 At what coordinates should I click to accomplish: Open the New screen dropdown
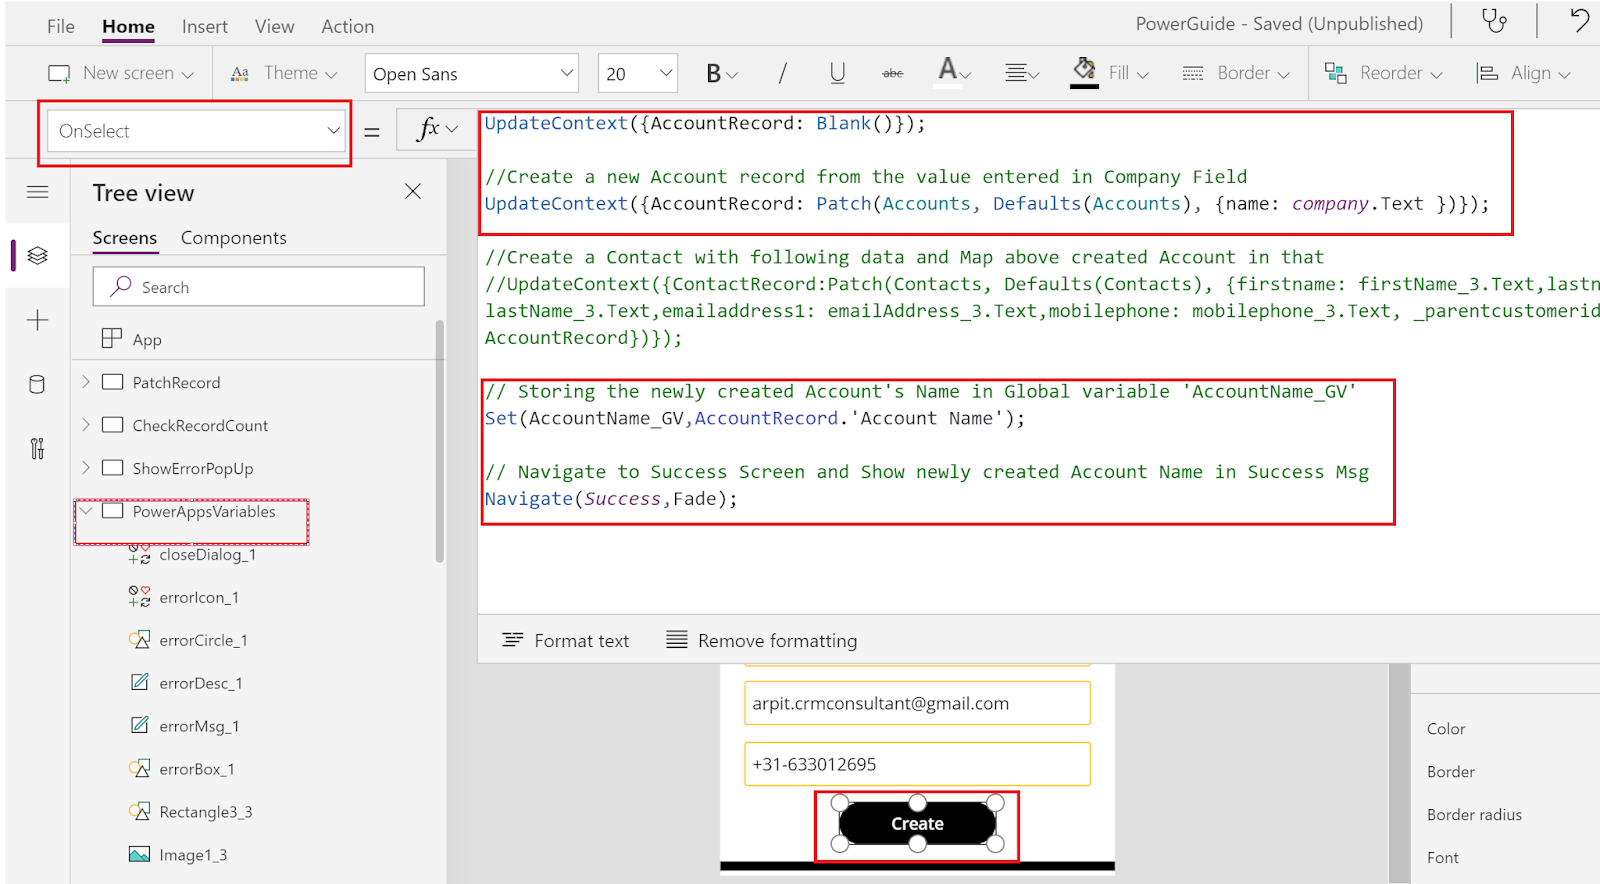point(121,73)
